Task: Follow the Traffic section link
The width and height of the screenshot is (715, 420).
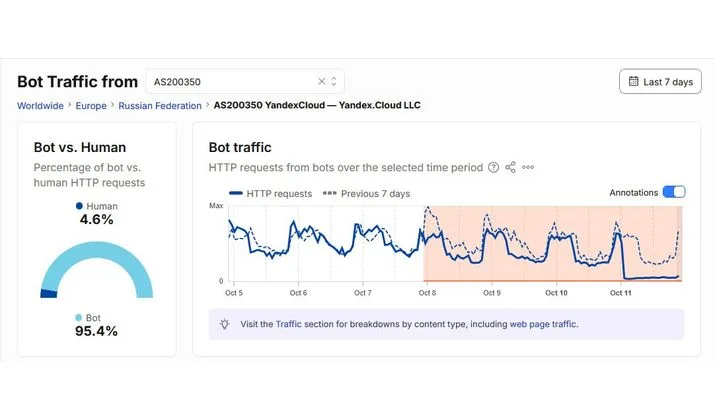Action: click(x=289, y=324)
